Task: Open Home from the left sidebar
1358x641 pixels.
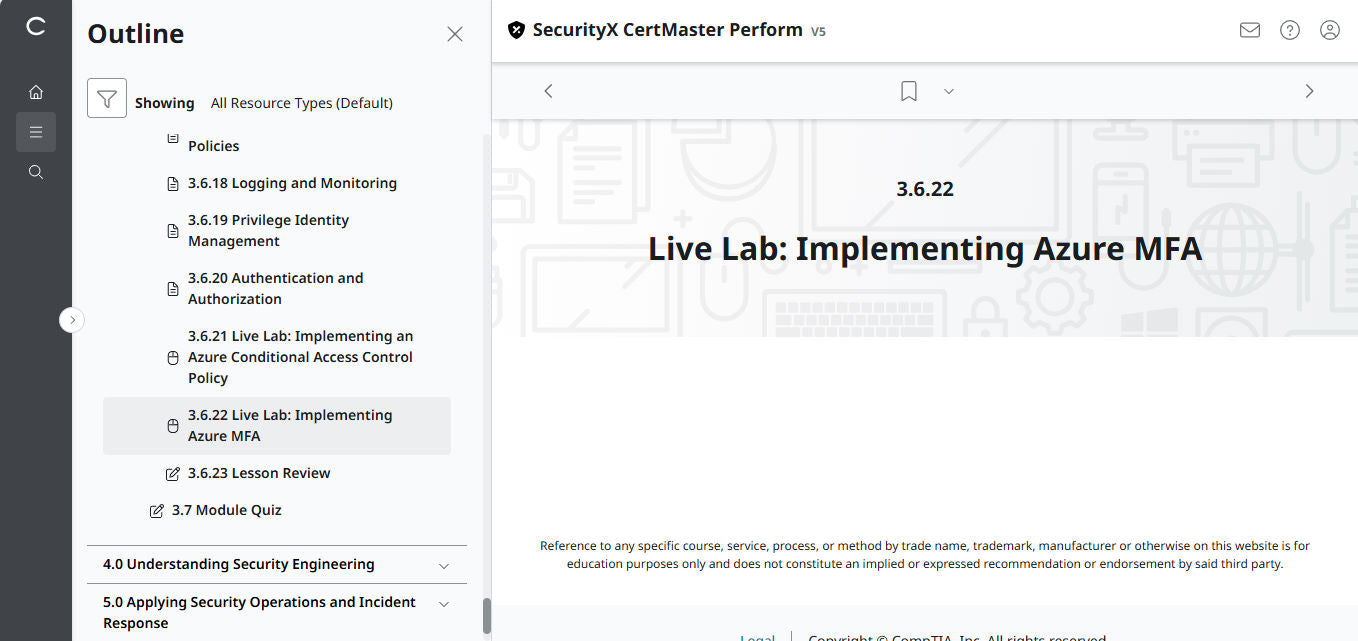Action: tap(36, 91)
